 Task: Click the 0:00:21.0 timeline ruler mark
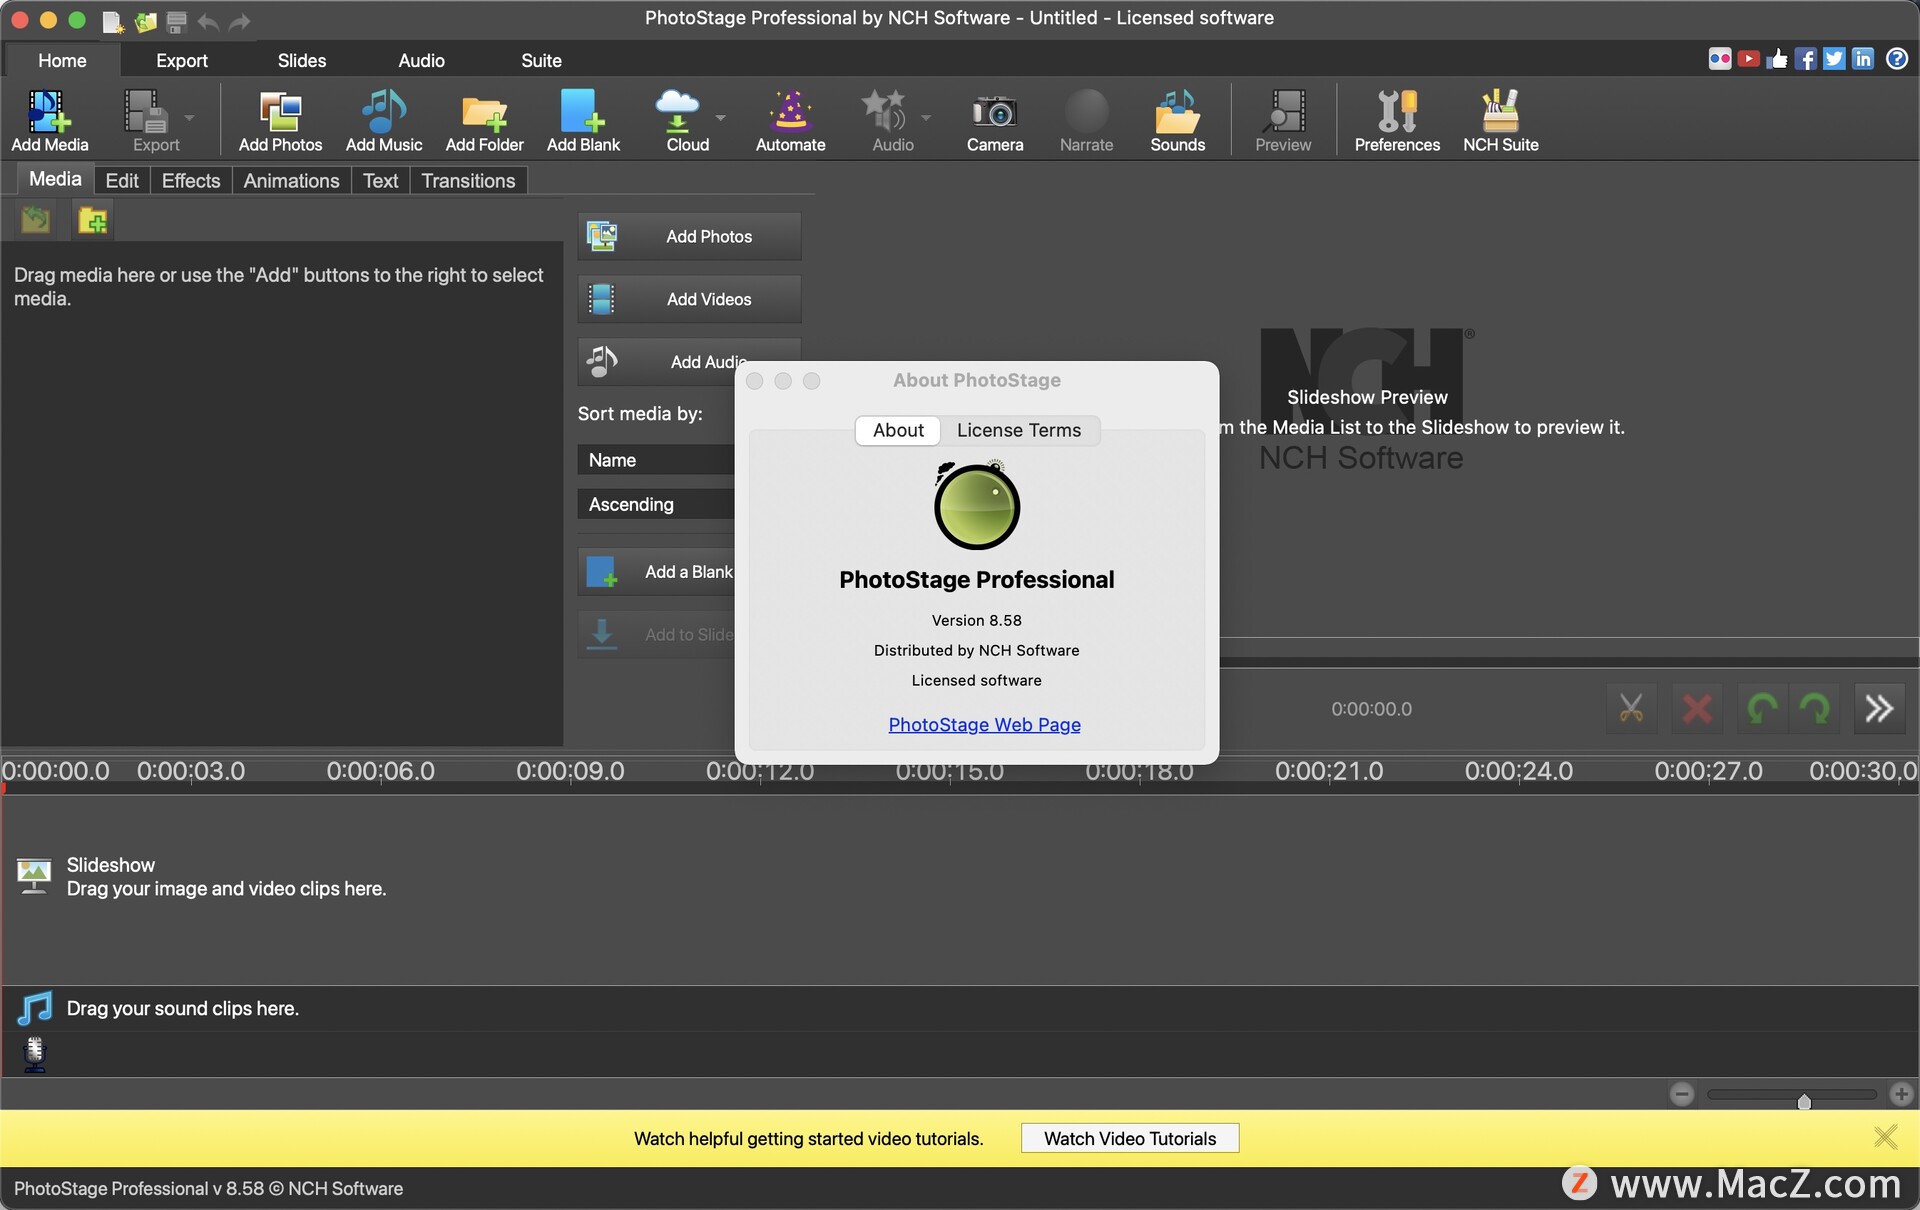coord(1329,771)
